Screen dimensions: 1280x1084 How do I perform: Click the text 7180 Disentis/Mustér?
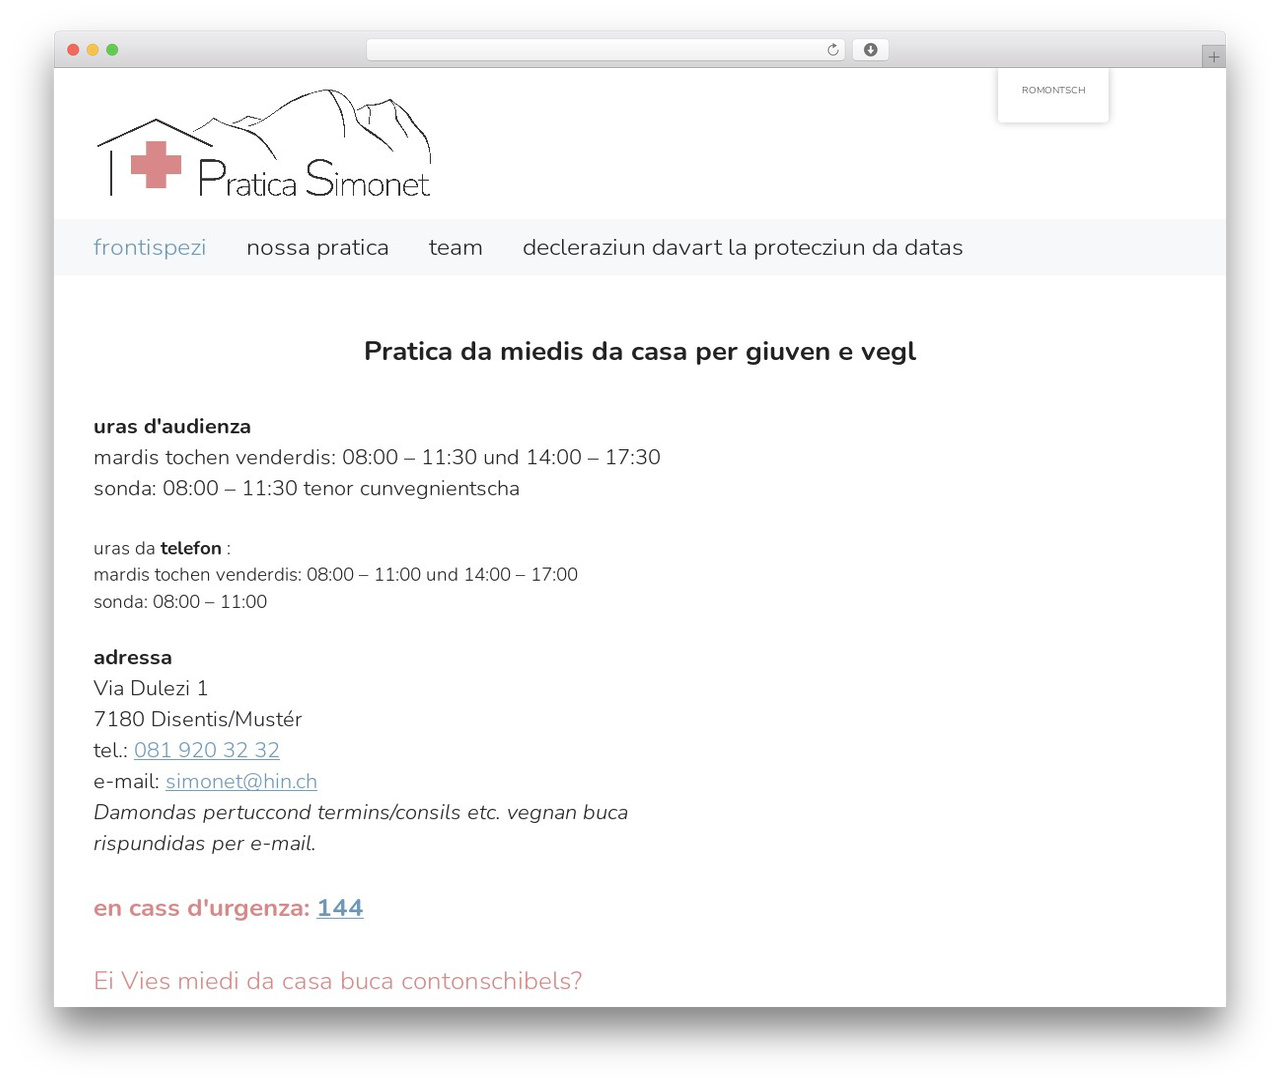[198, 719]
